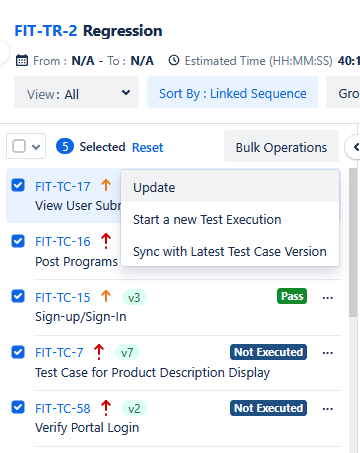Open the Group by dropdown at right
The width and height of the screenshot is (360, 453).
click(x=343, y=92)
